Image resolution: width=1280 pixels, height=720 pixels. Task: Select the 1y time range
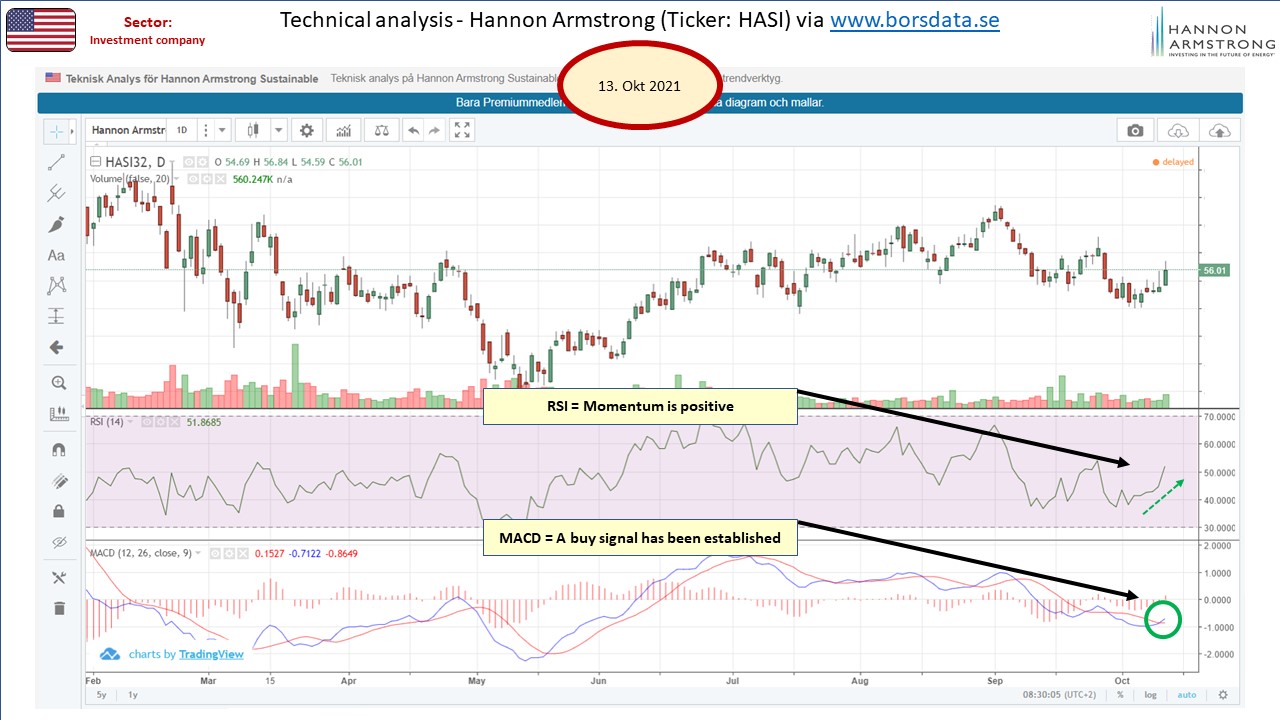tap(134, 695)
